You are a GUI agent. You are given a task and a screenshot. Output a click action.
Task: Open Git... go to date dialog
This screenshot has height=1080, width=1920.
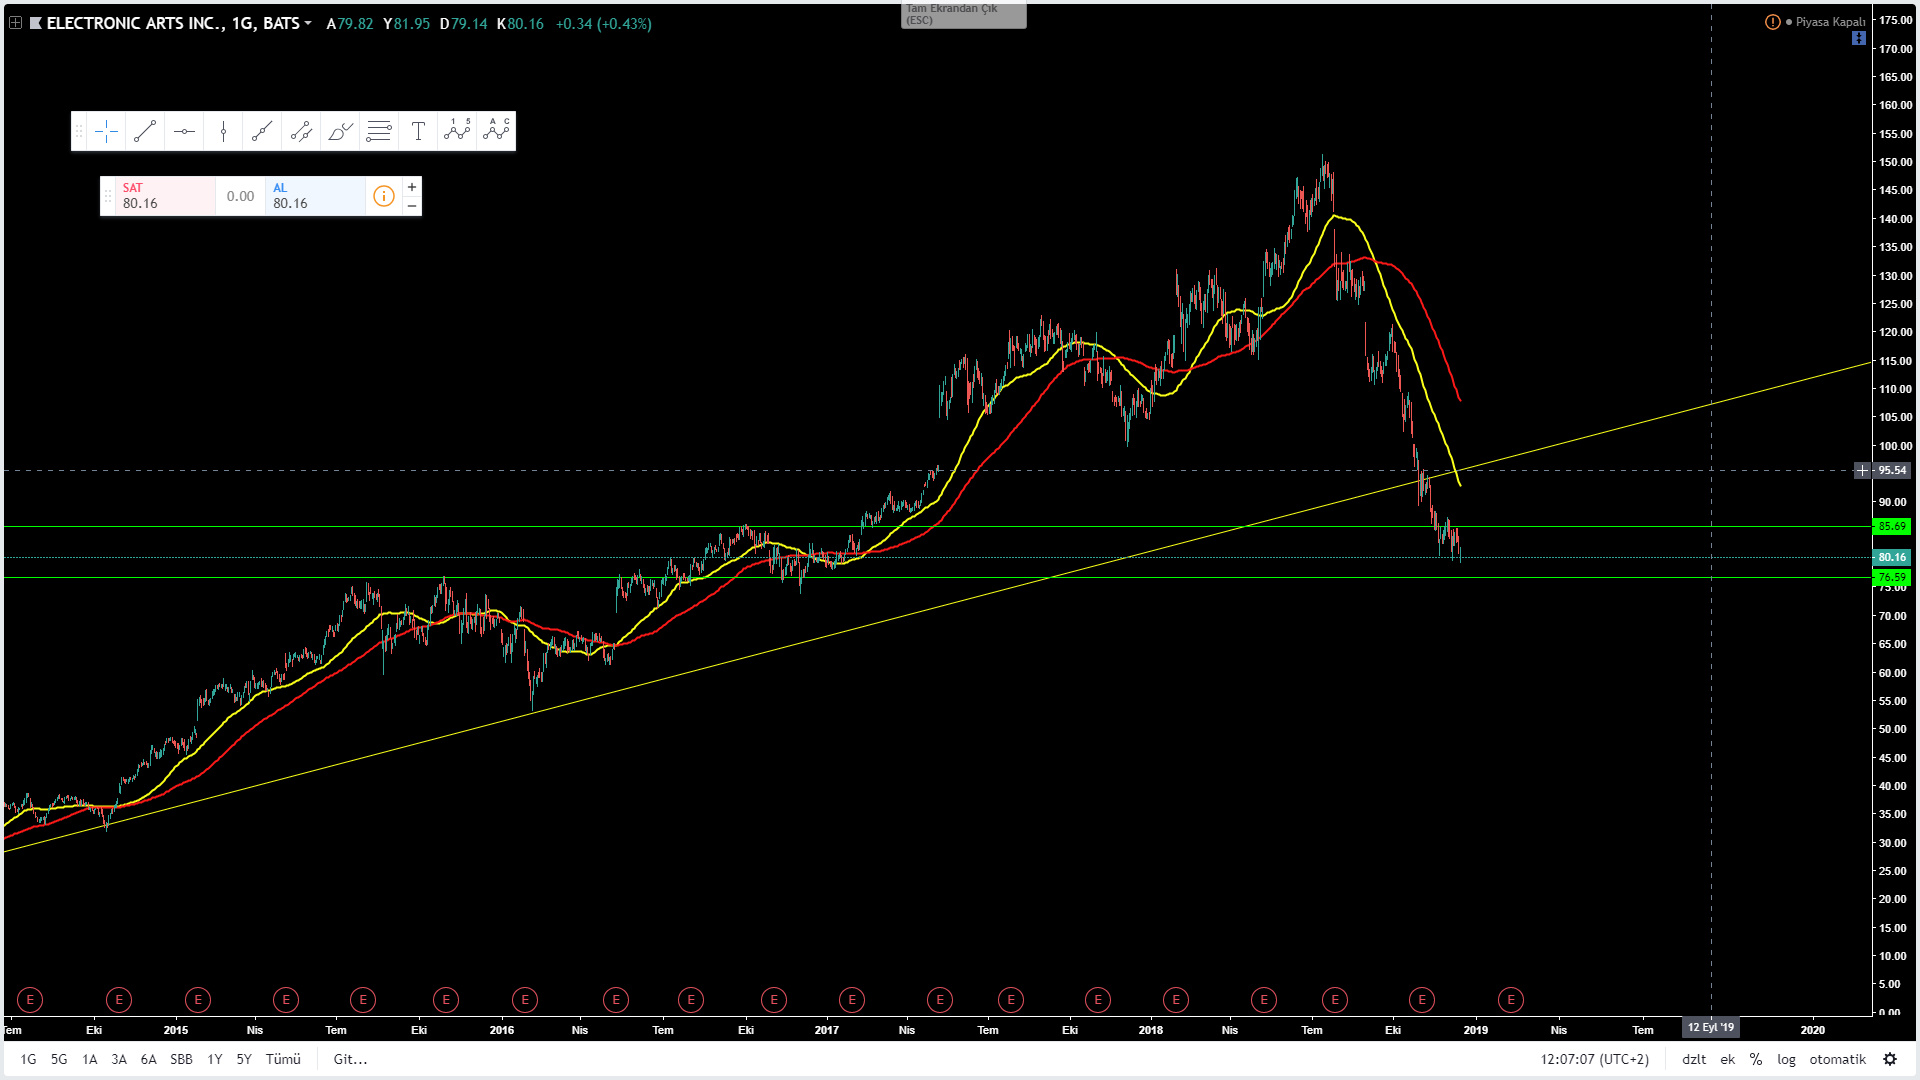click(x=350, y=1059)
